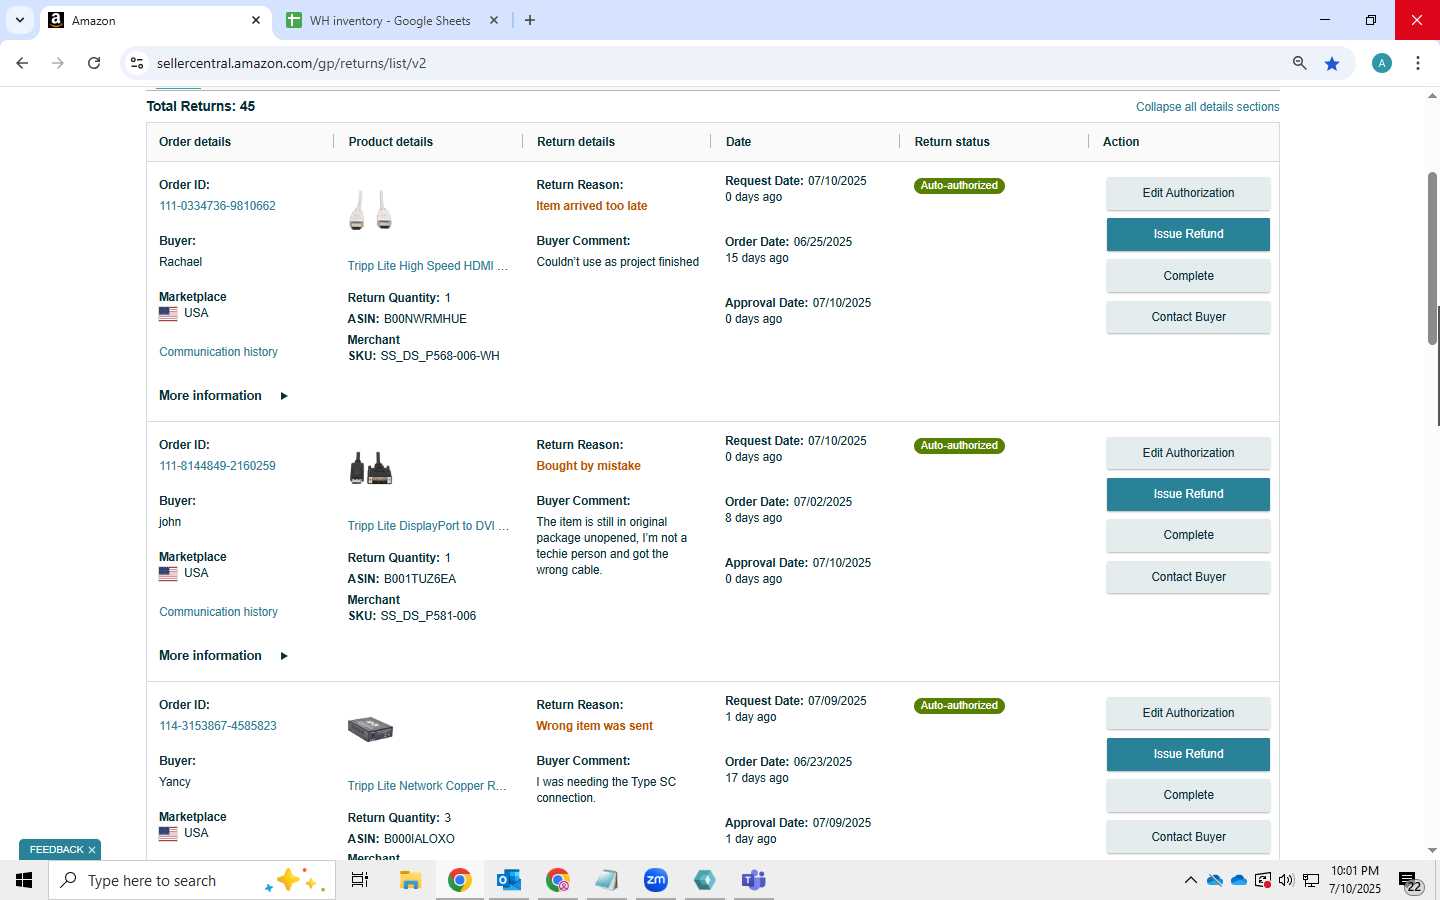The height and width of the screenshot is (900, 1440).
Task: Mark Rachael's return as Complete
Action: tap(1188, 276)
